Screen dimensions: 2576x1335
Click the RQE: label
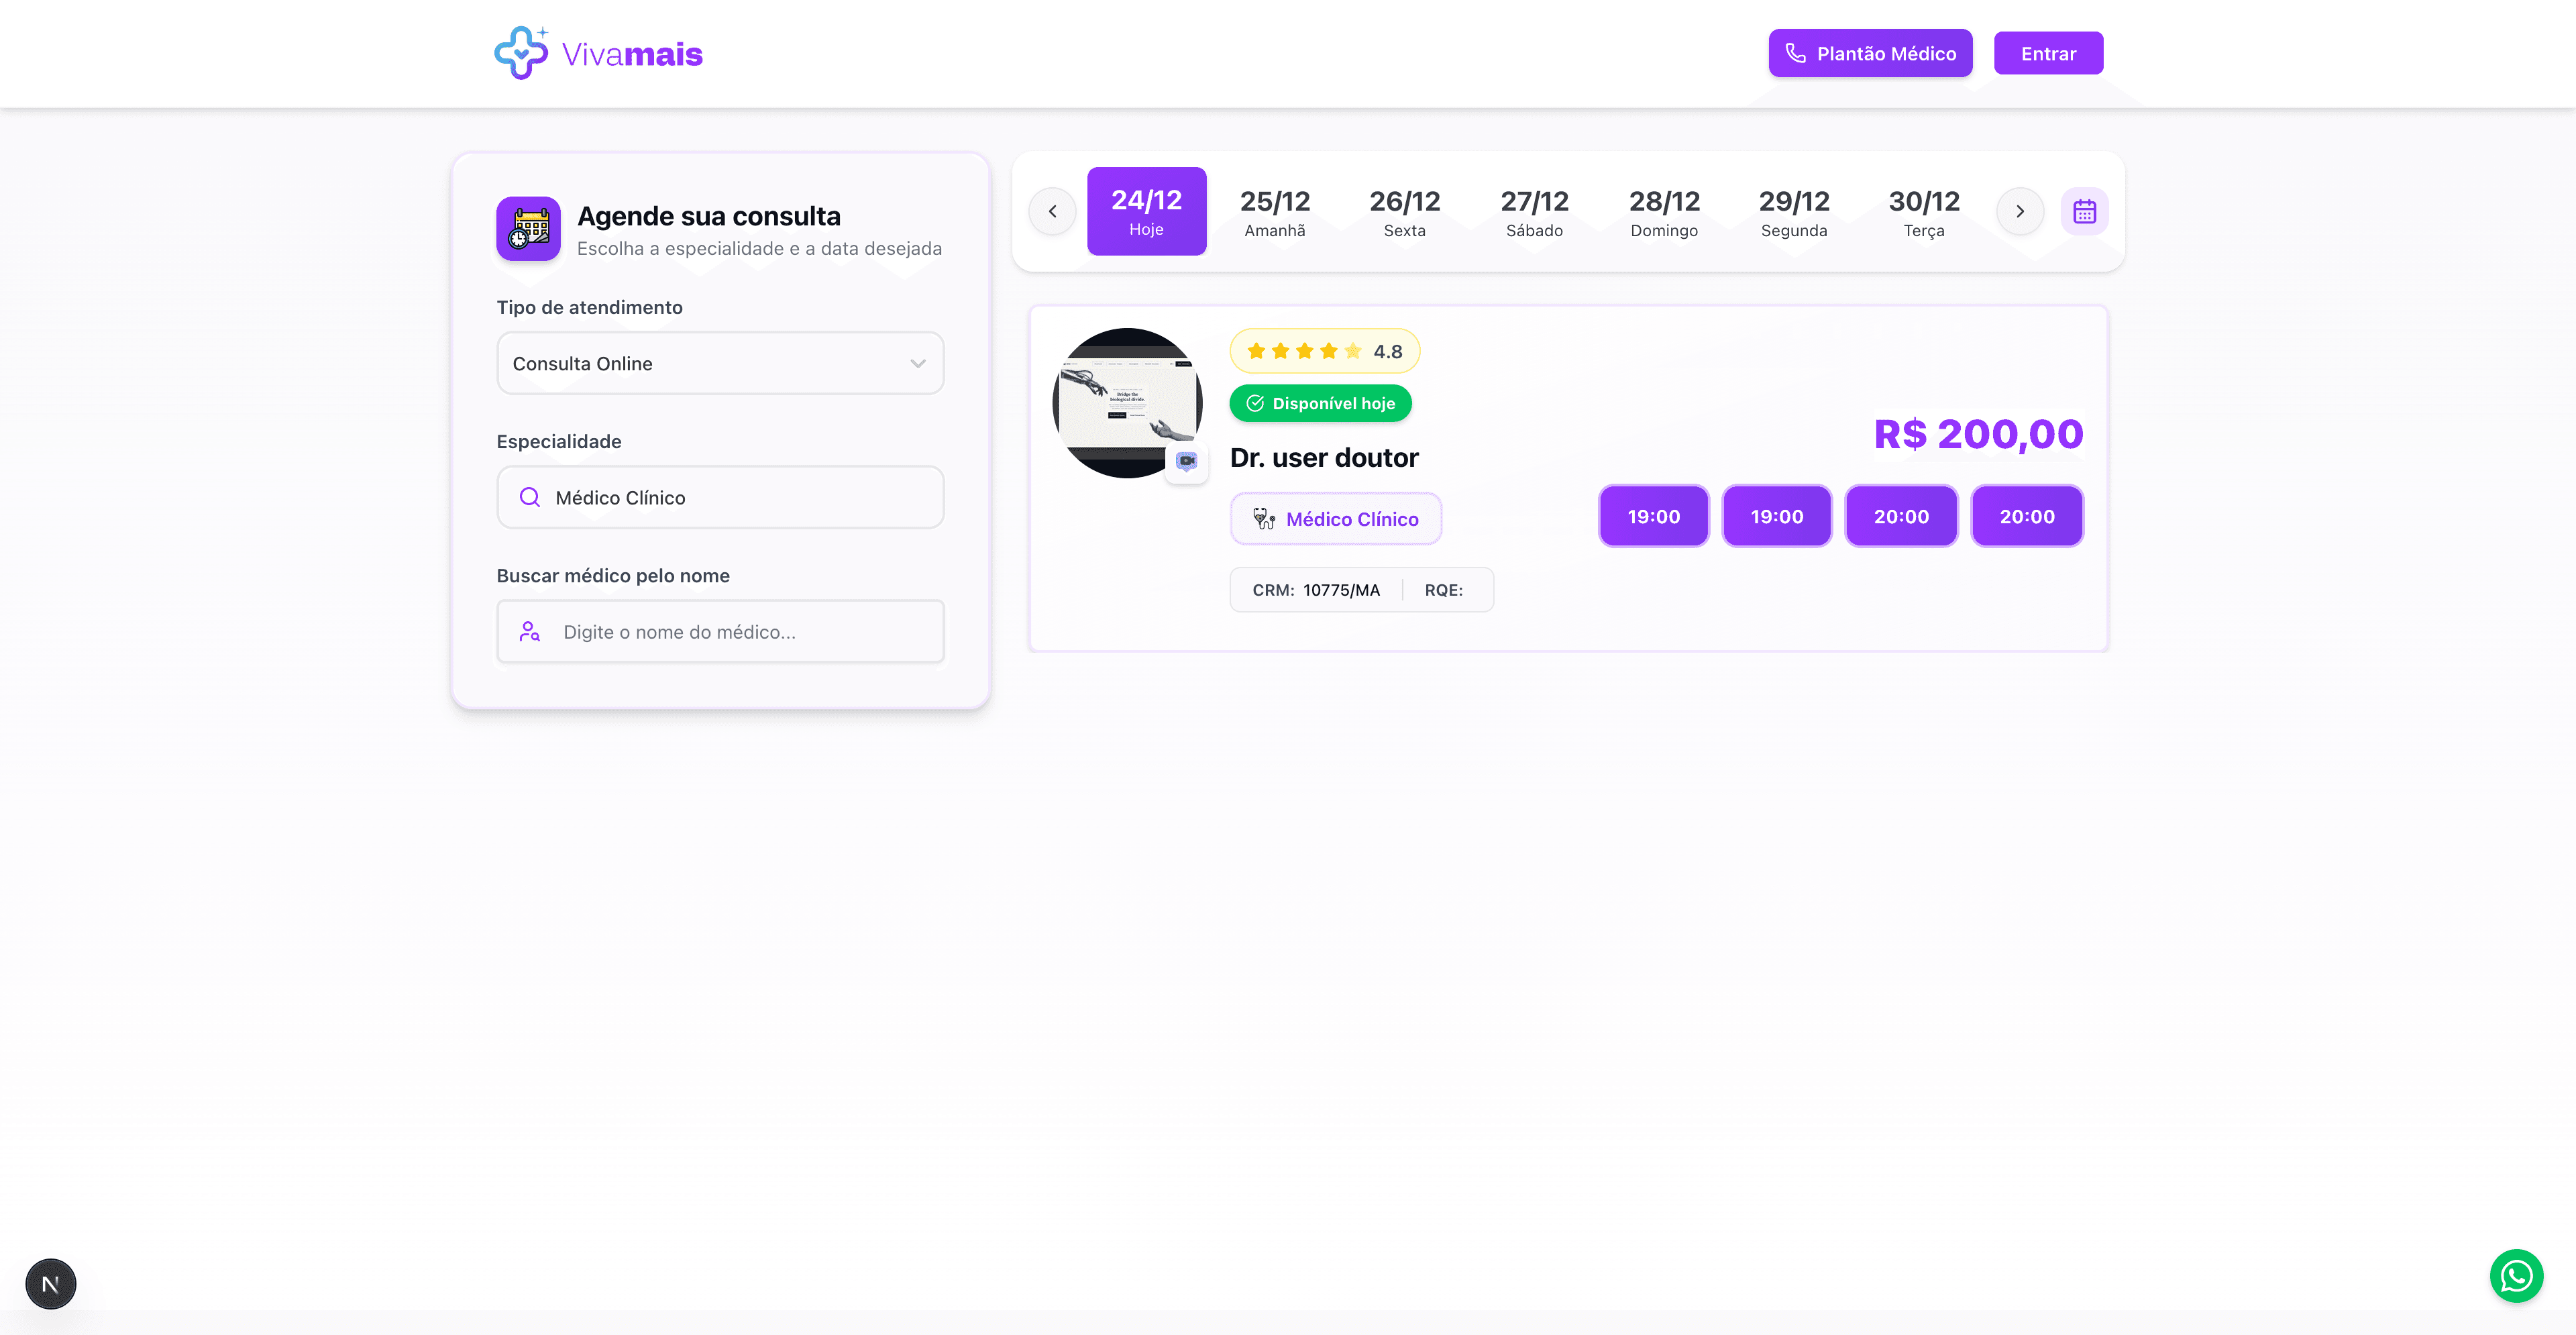click(x=1443, y=590)
